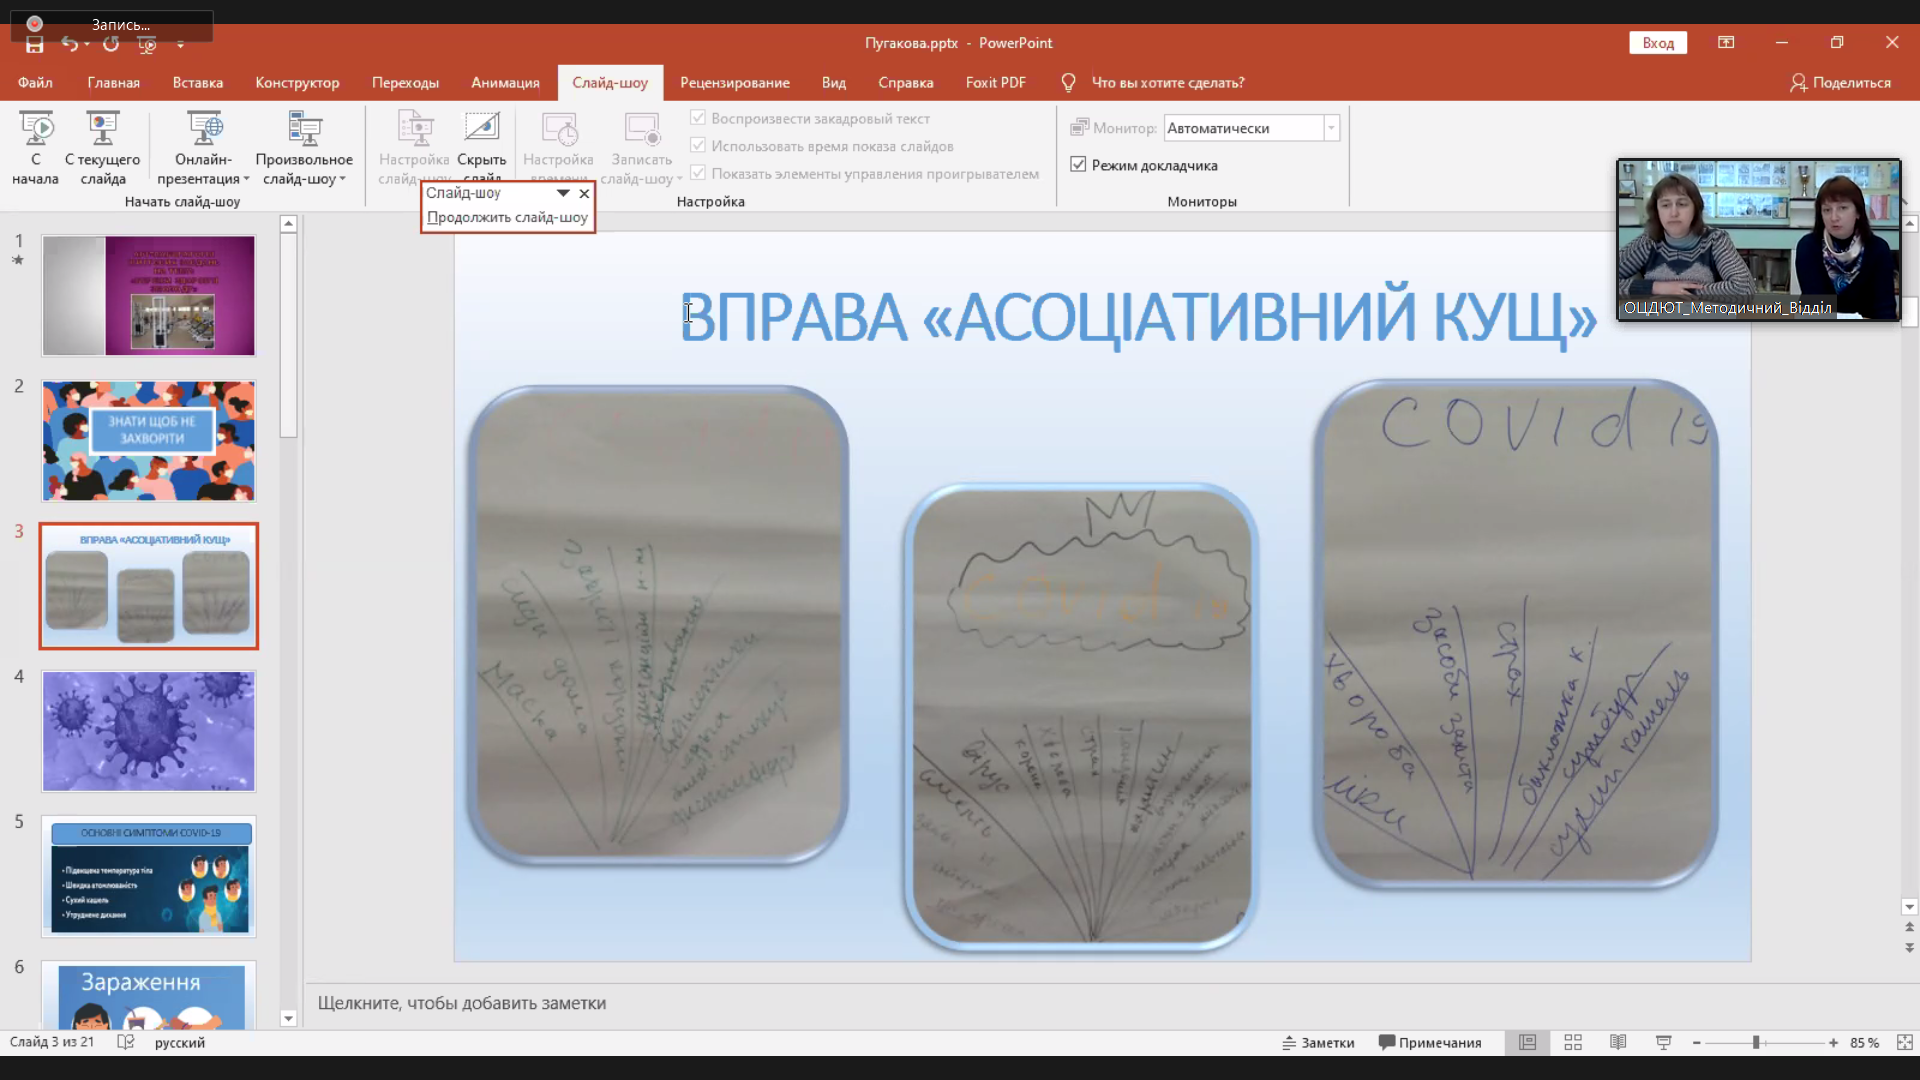The width and height of the screenshot is (1920, 1080).
Task: Click Hide slide icon
Action: 481,130
